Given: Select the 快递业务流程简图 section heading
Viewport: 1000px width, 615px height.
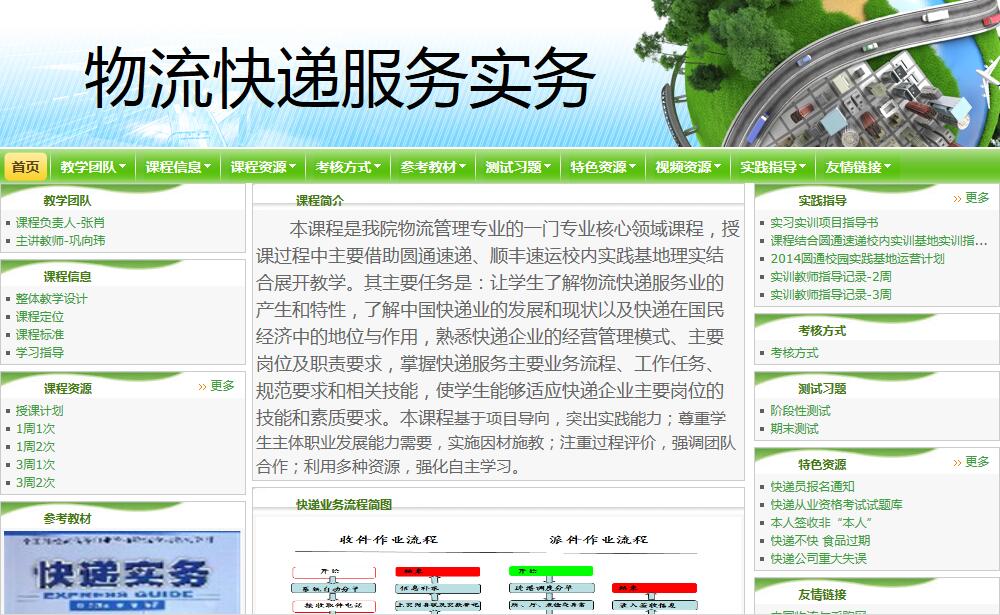Looking at the screenshot, I should click(x=344, y=505).
